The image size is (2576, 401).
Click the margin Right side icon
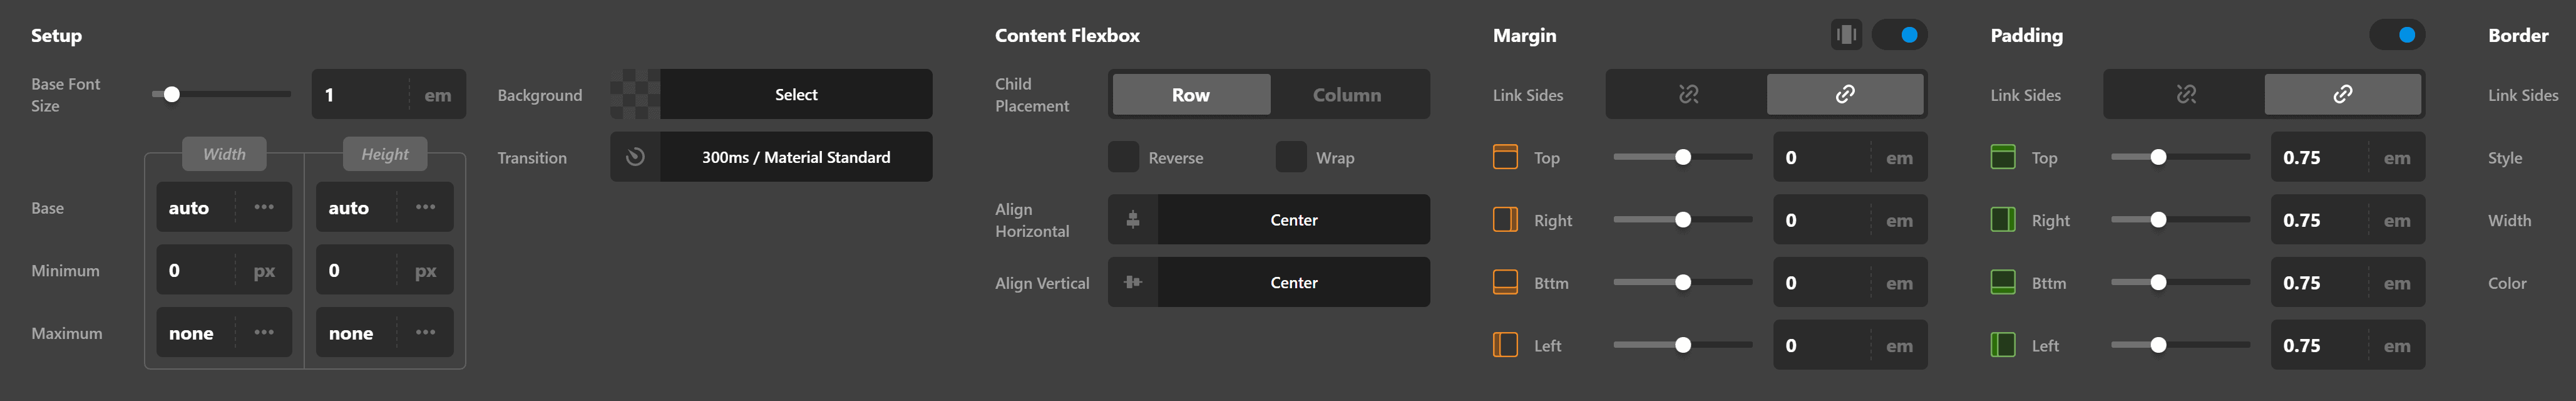pyautogui.click(x=1506, y=219)
